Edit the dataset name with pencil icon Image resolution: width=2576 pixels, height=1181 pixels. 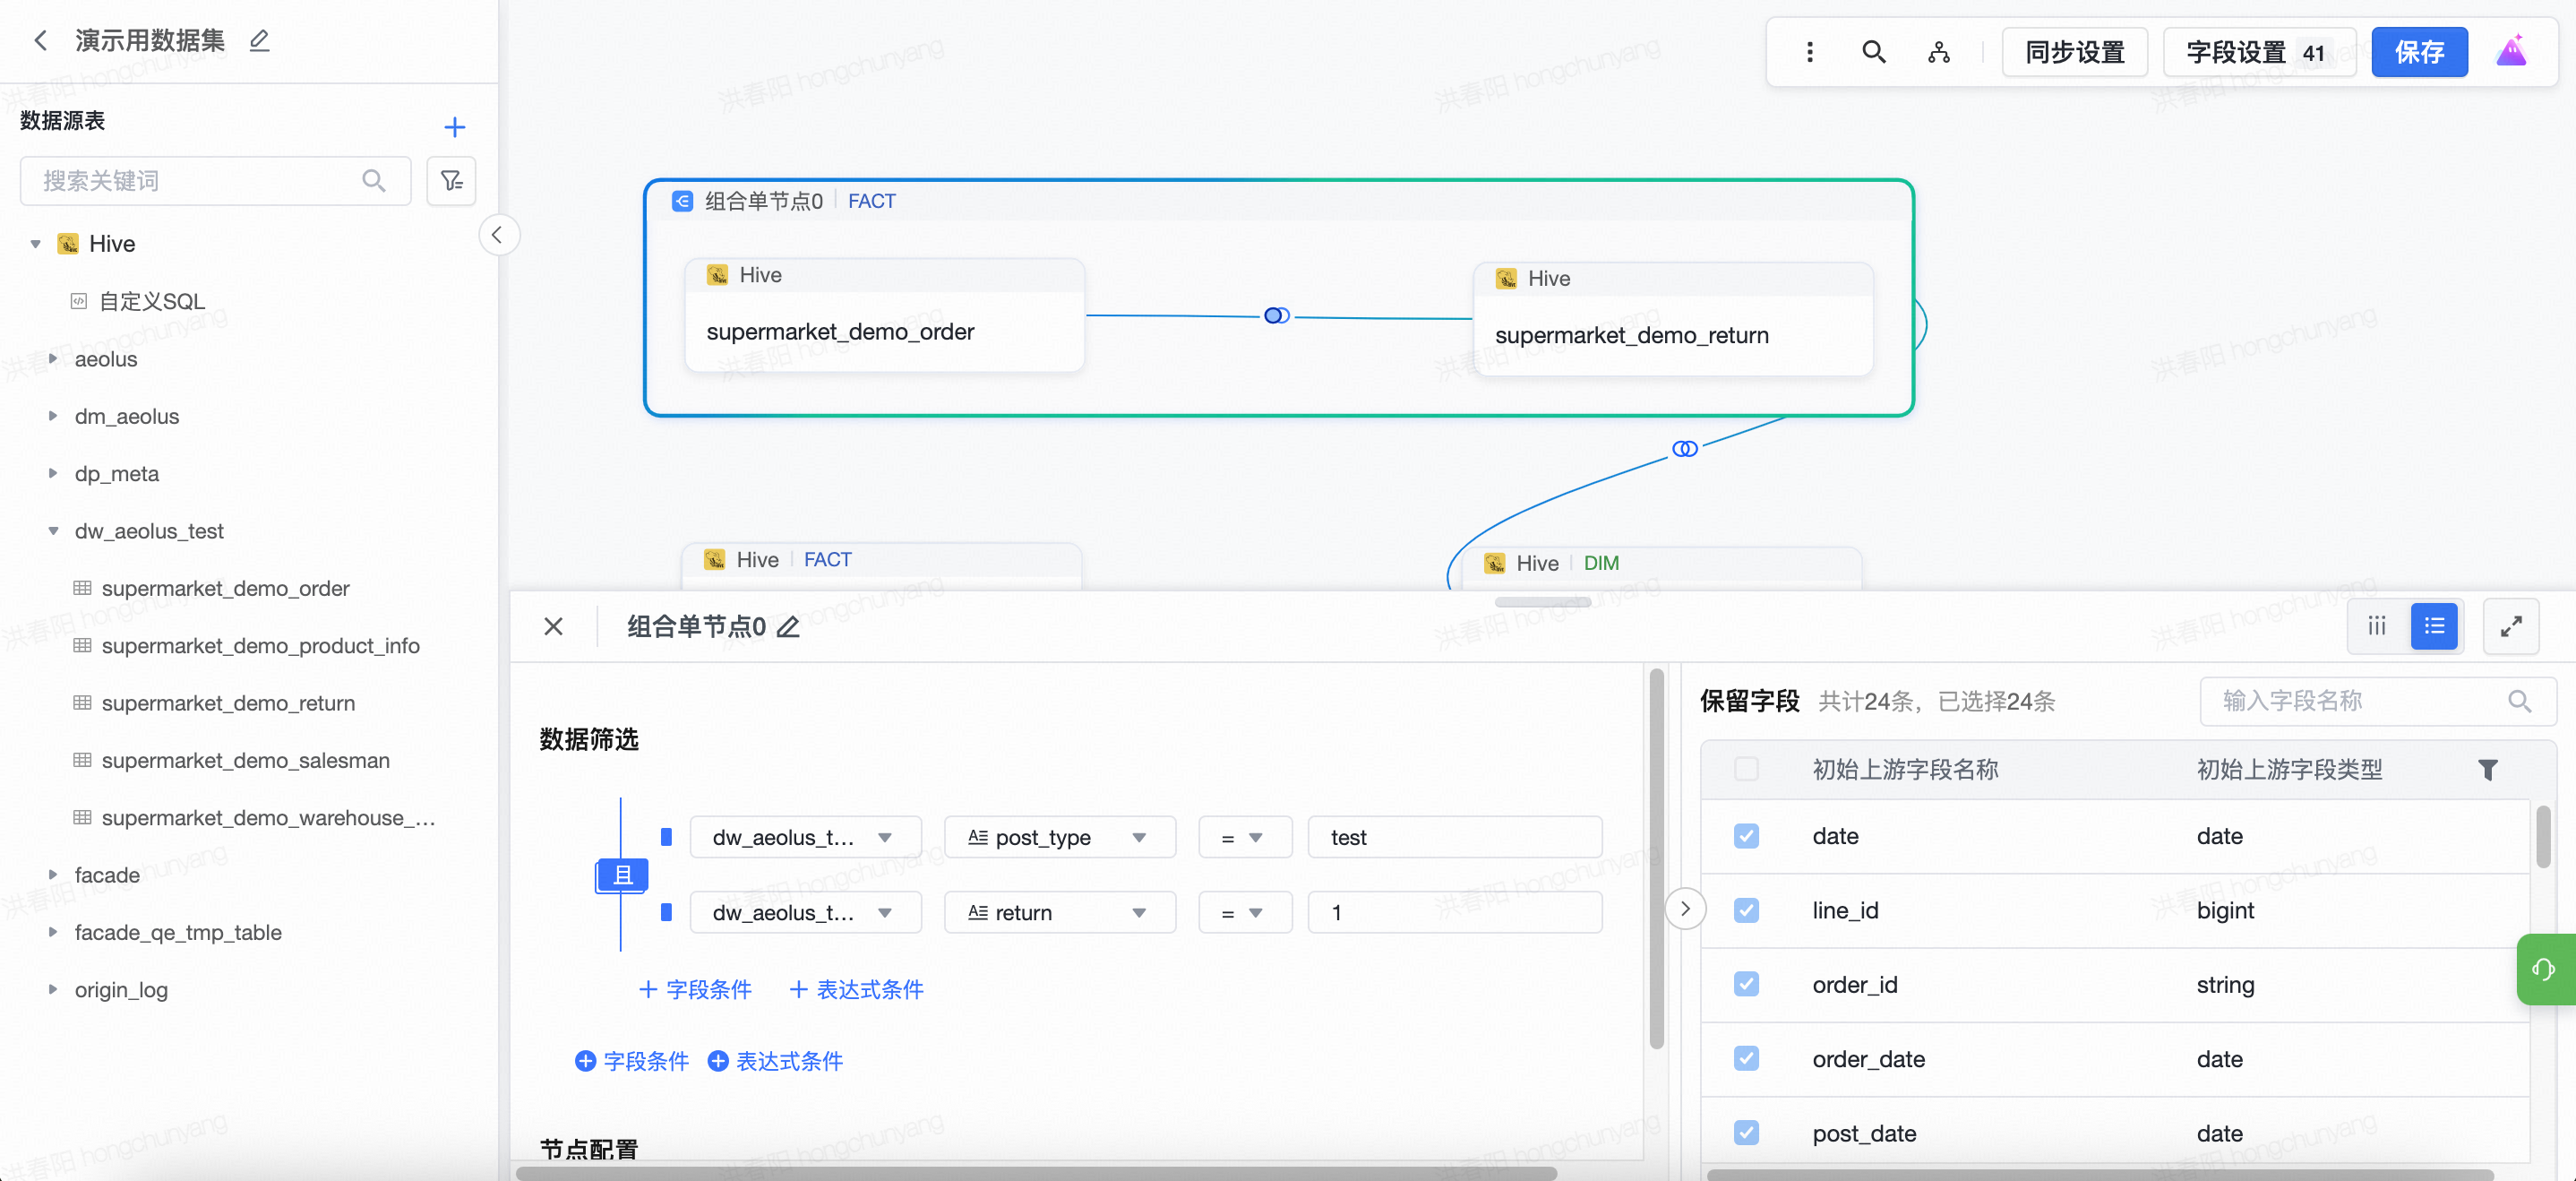pos(260,41)
